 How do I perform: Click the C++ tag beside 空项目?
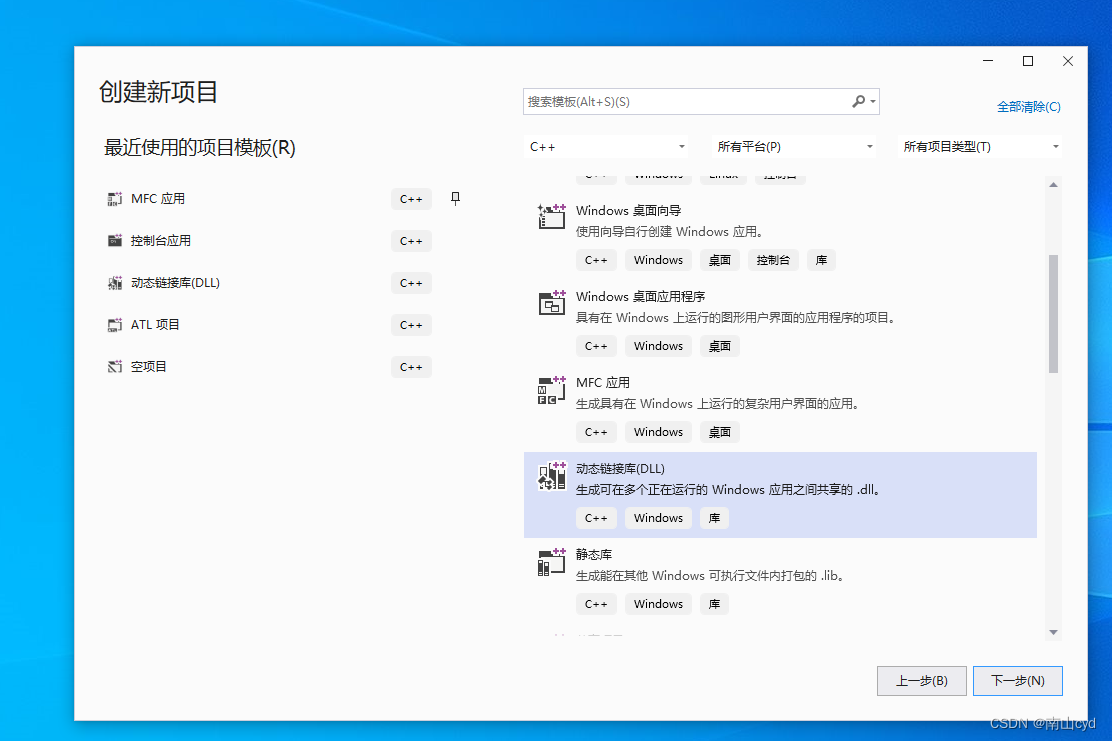coord(411,367)
